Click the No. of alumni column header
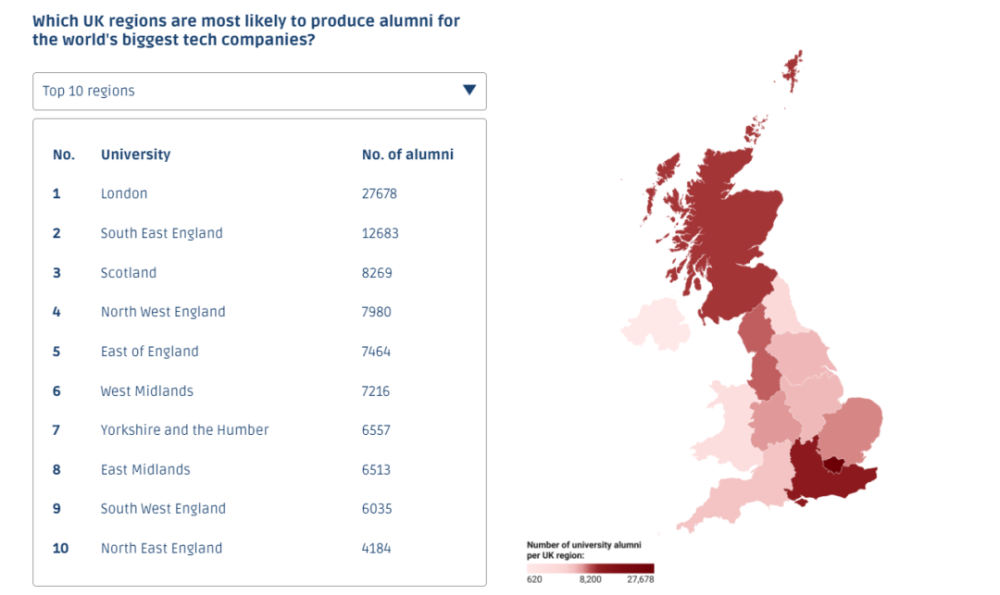Viewport: 1000px width, 595px height. (x=407, y=155)
